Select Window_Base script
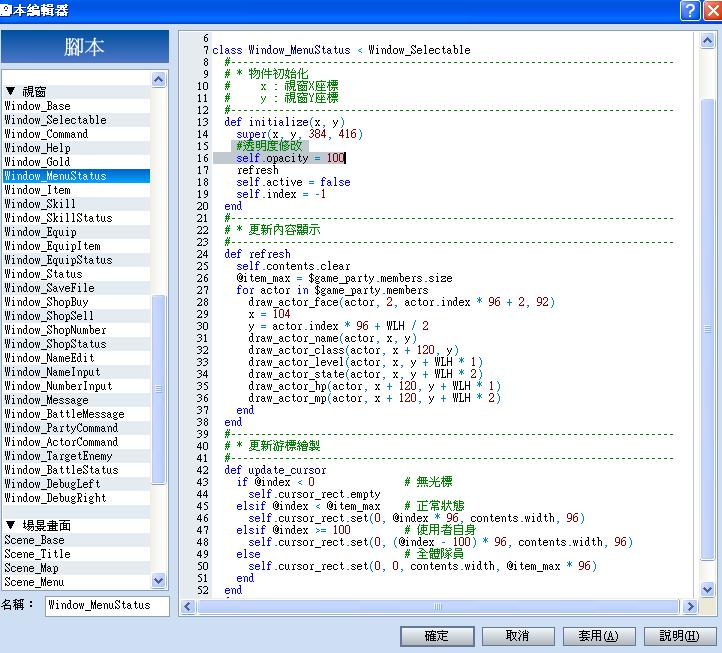Image resolution: width=722 pixels, height=653 pixels. point(76,106)
